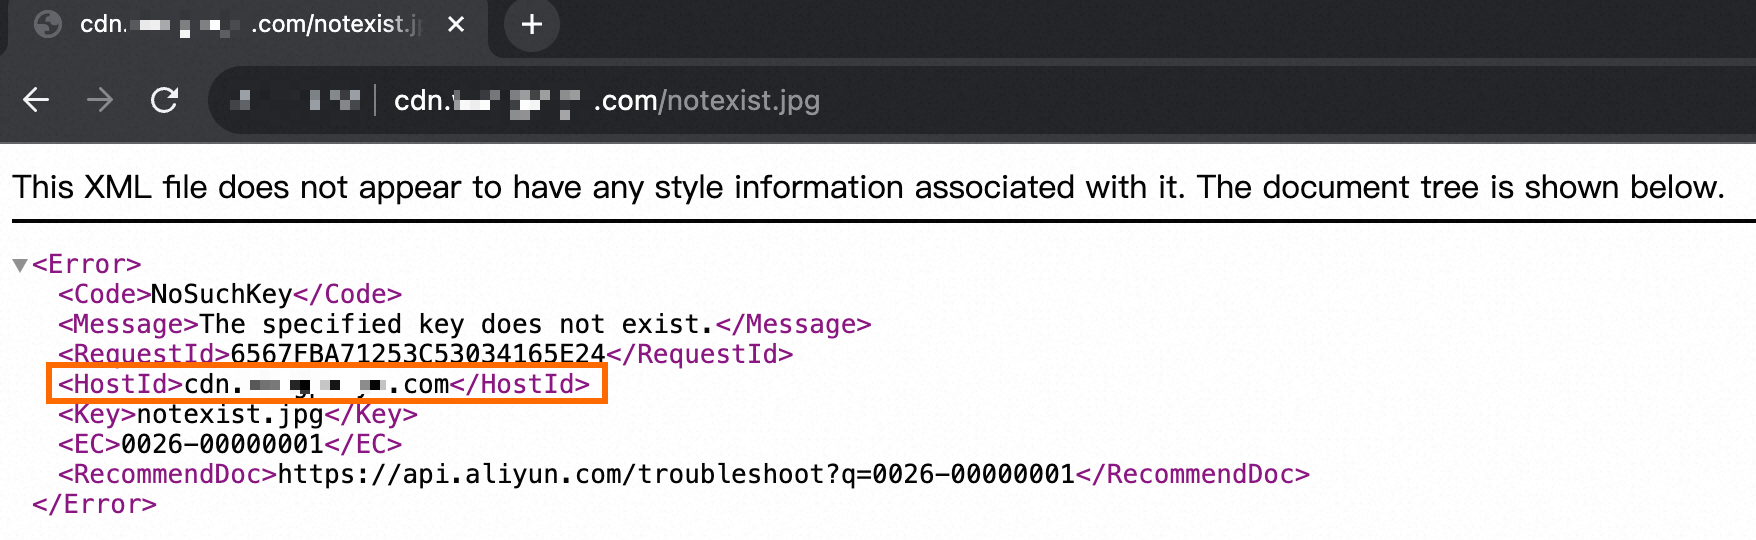Viewport: 1756px width, 540px height.
Task: Click the EC value 0026-00000001
Action: click(222, 444)
